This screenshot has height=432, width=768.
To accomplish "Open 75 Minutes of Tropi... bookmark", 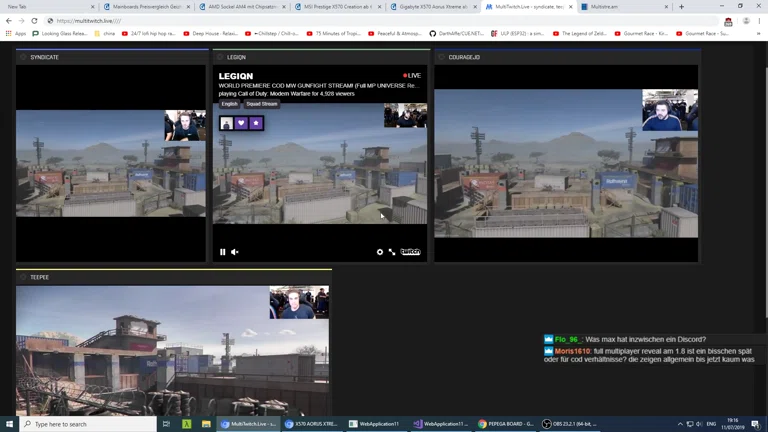I will (334, 34).
